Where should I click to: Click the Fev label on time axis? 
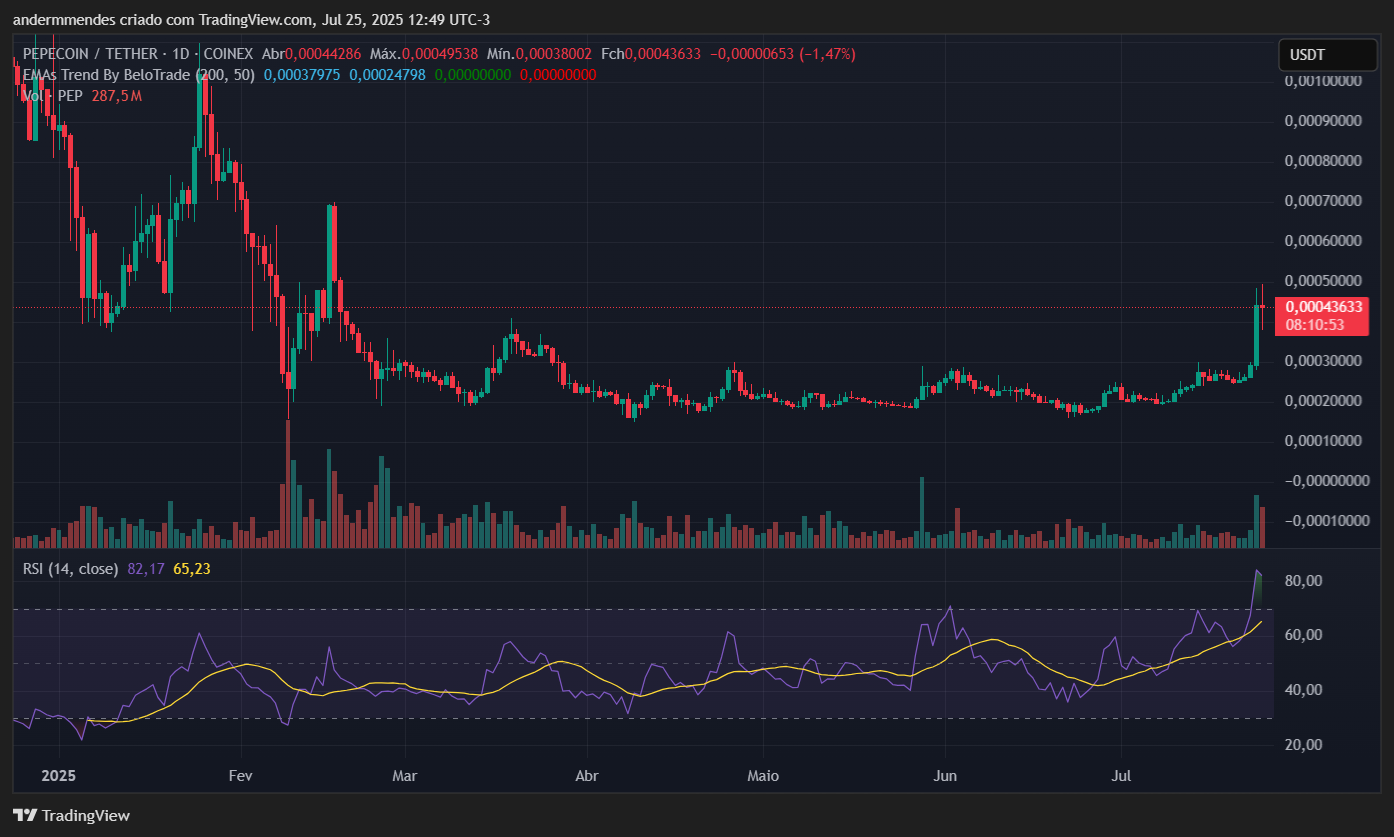[241, 776]
